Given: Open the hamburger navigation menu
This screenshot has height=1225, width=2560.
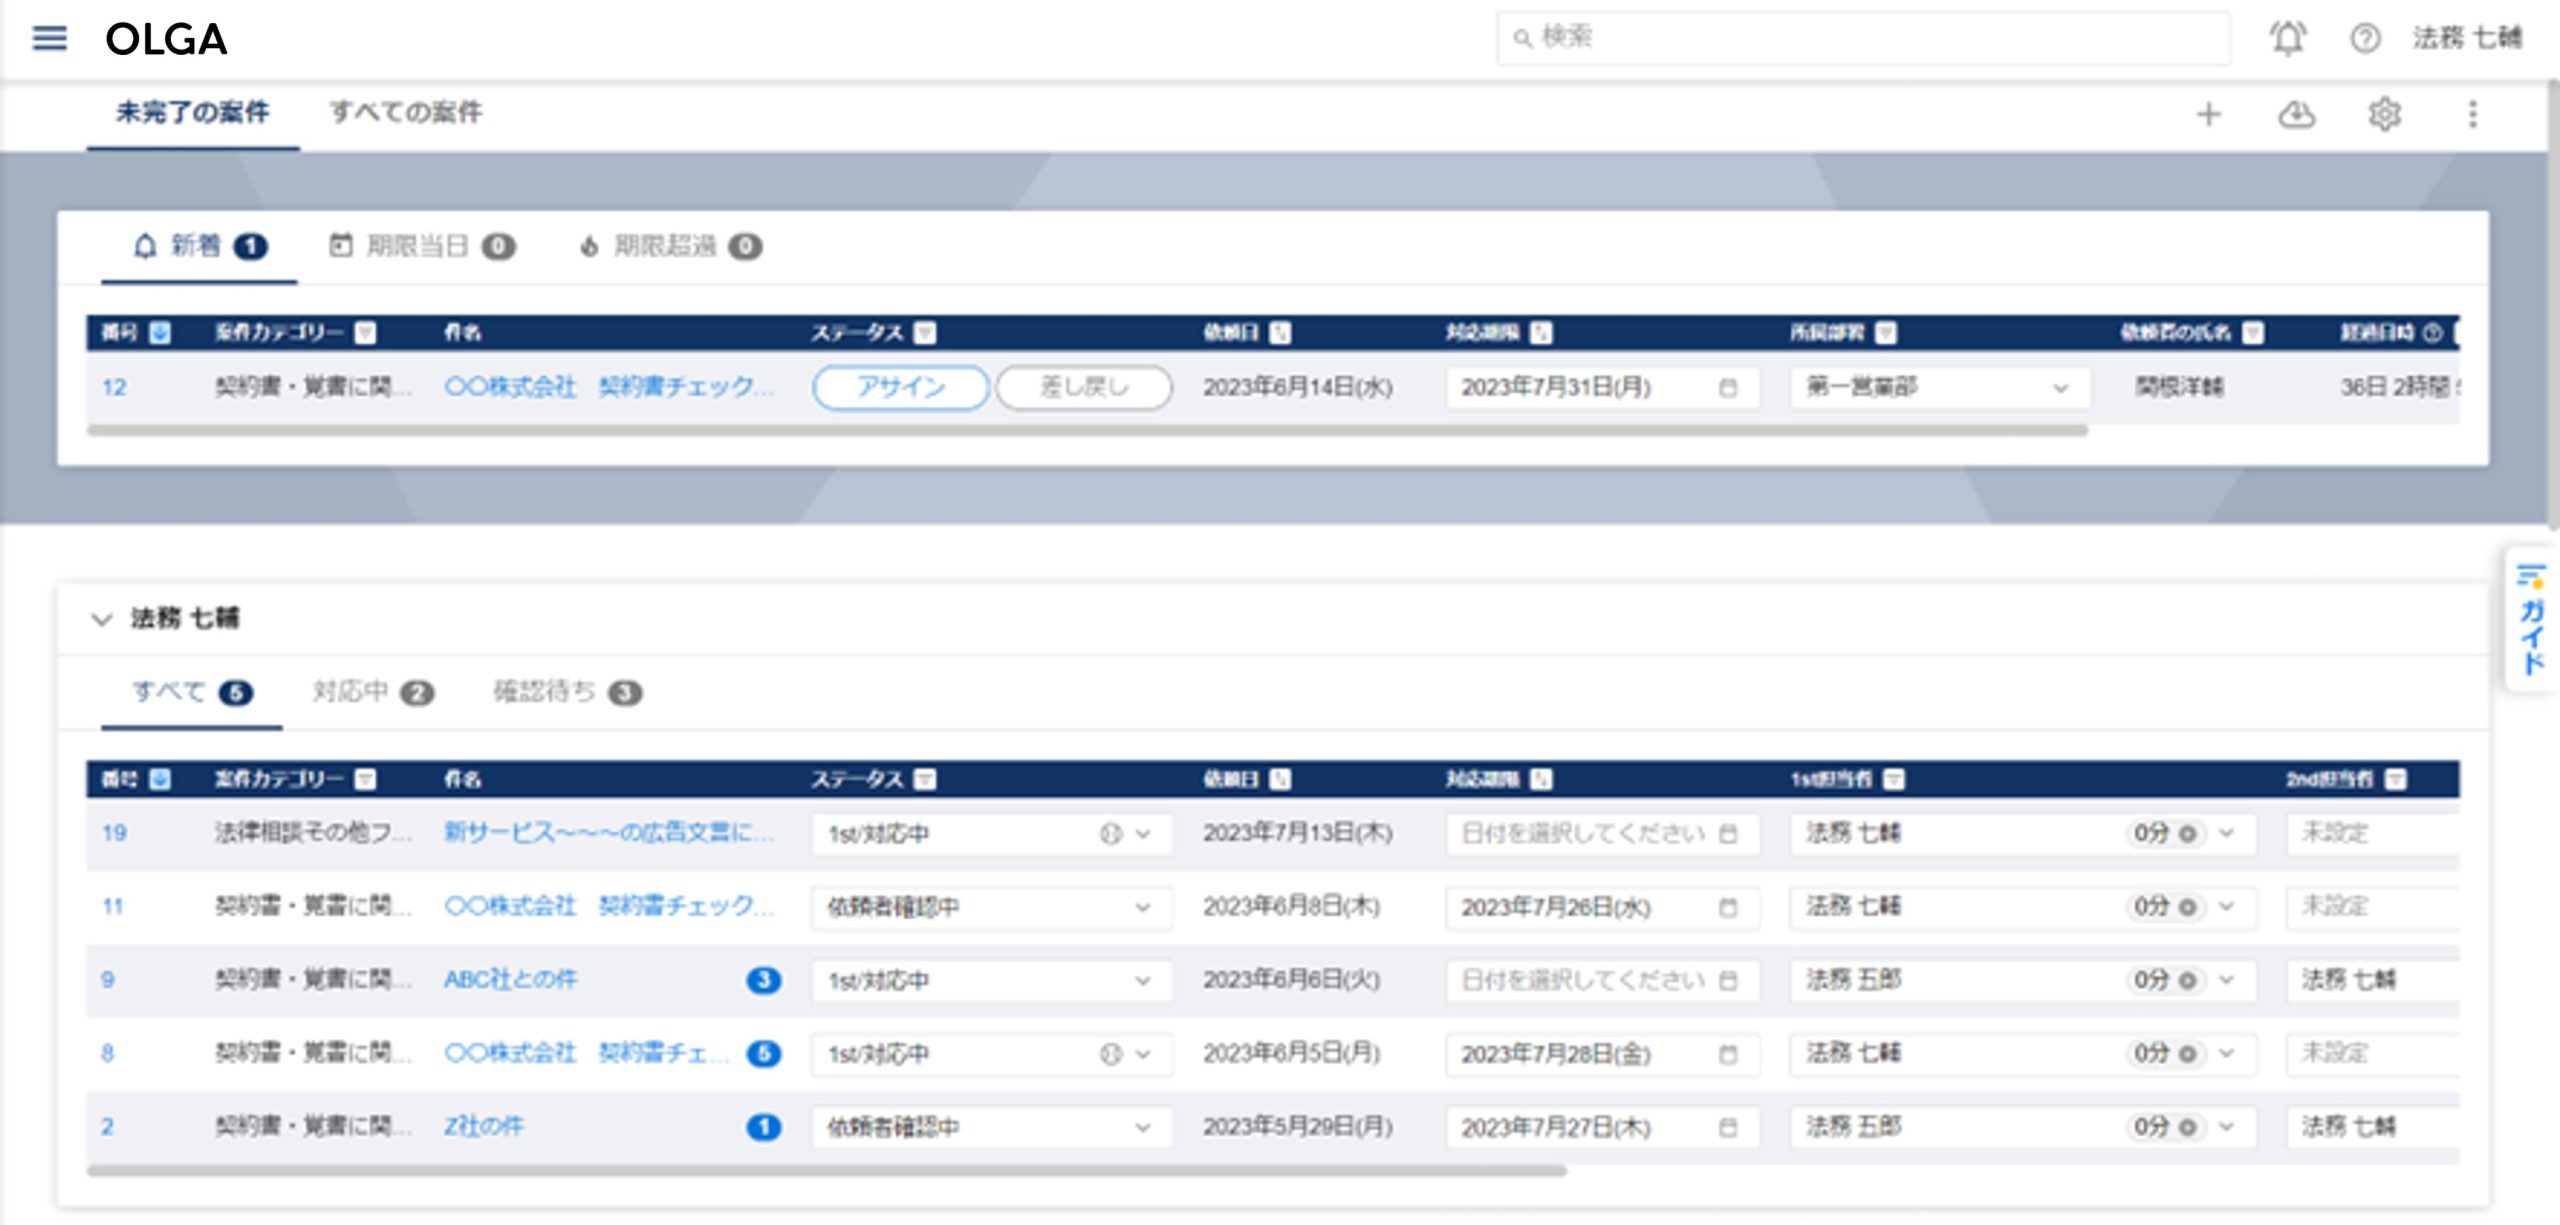Looking at the screenshot, I should [49, 39].
